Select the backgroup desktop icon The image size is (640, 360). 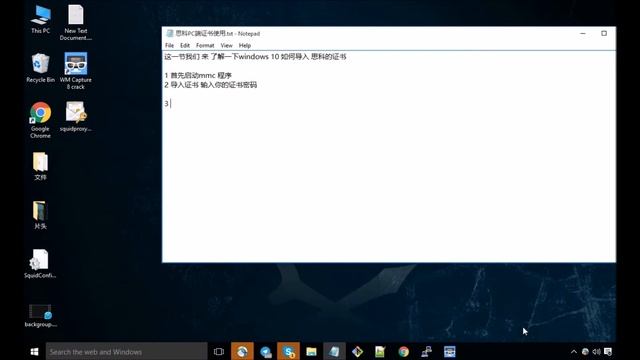40,316
